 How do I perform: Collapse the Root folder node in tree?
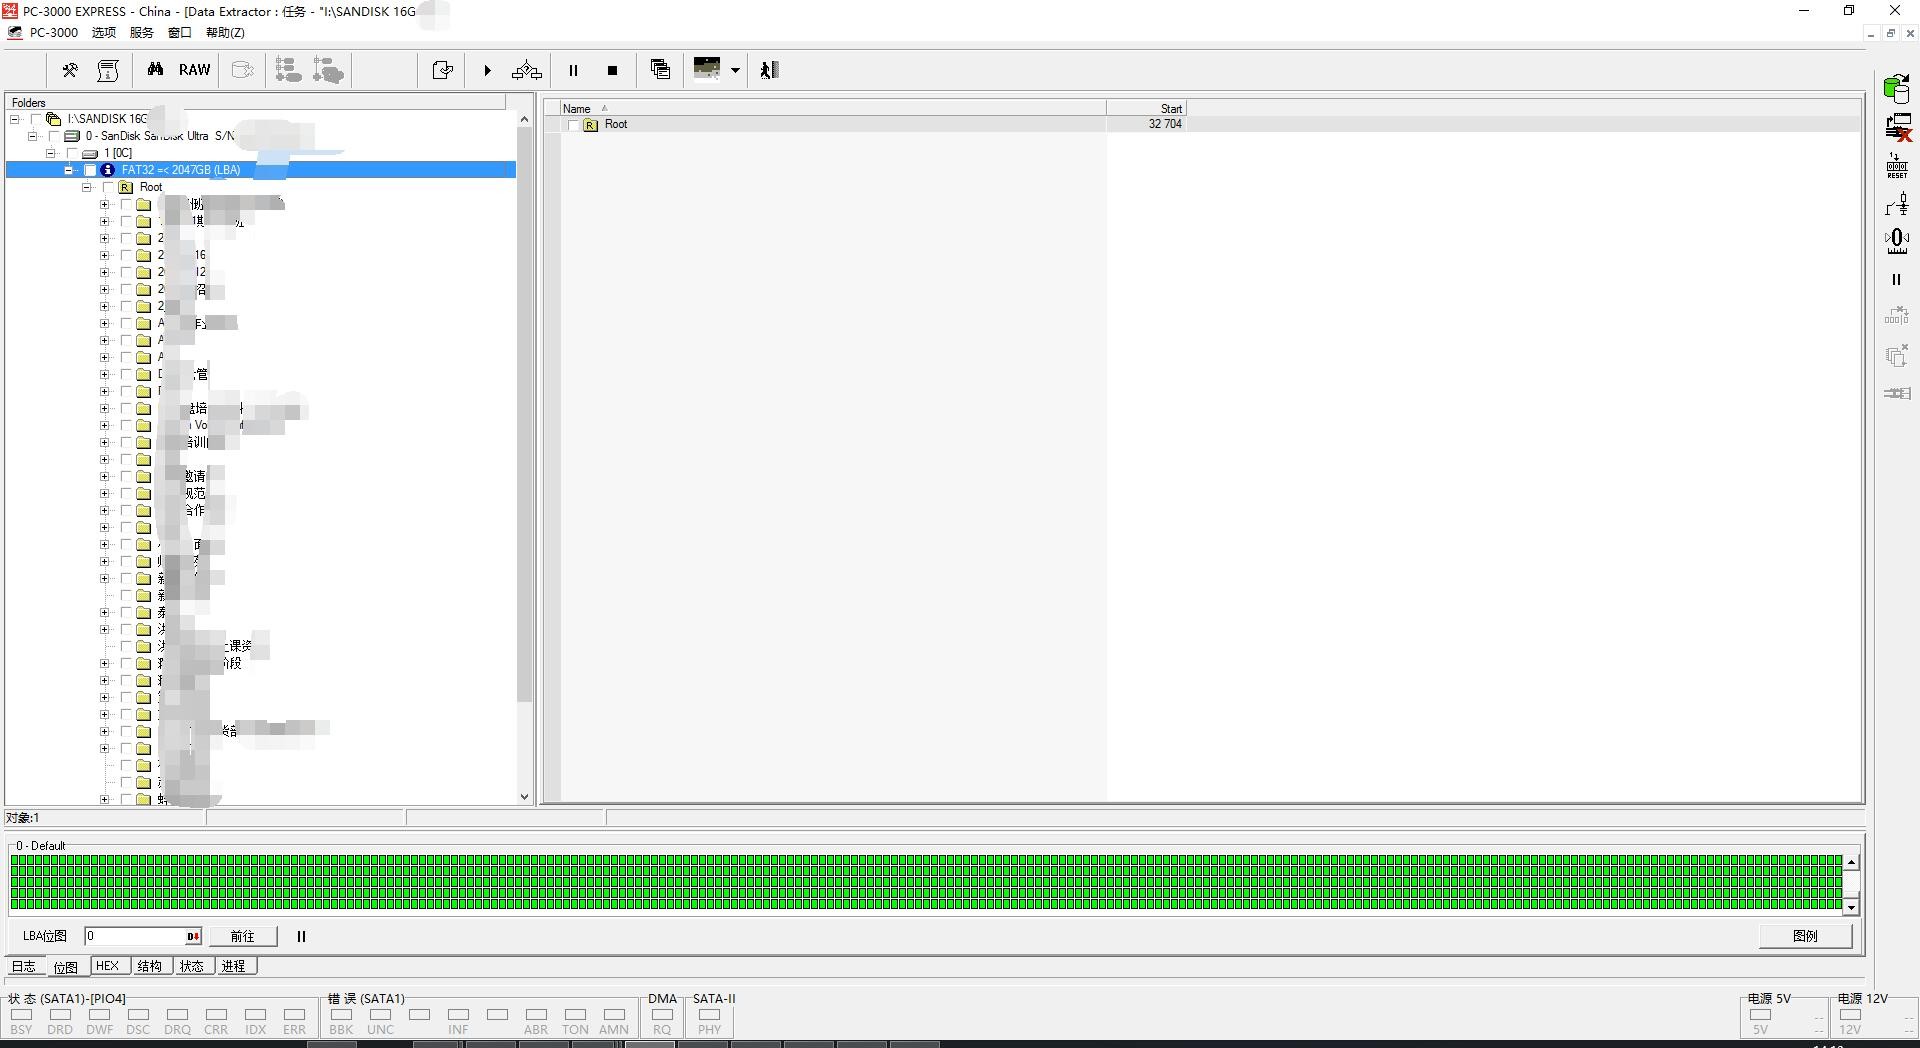(x=87, y=187)
